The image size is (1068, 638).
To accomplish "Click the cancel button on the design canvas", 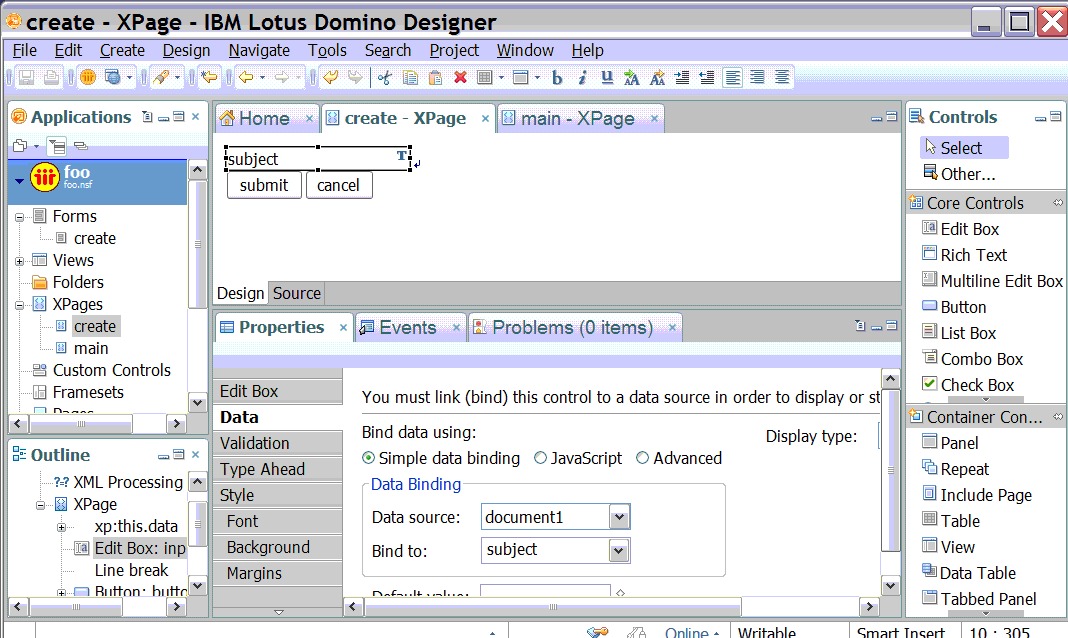I will tap(339, 185).
